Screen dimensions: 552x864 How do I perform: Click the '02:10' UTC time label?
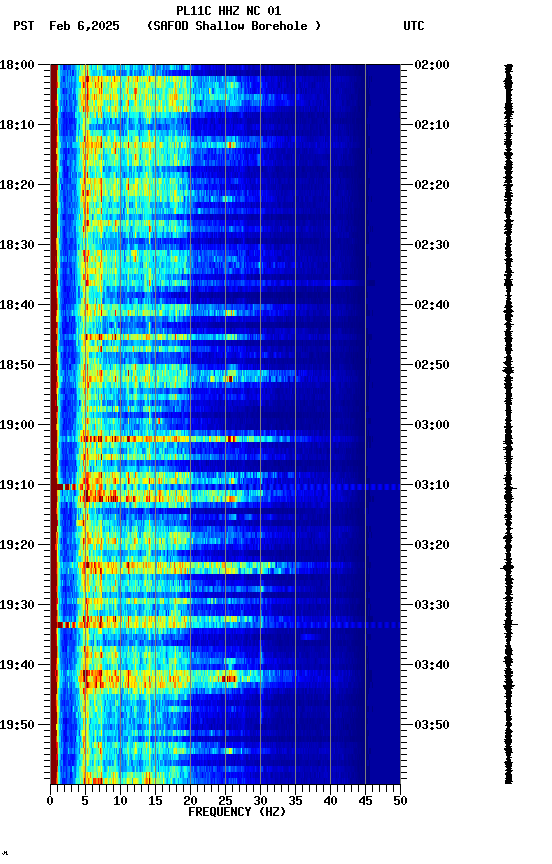pos(432,125)
